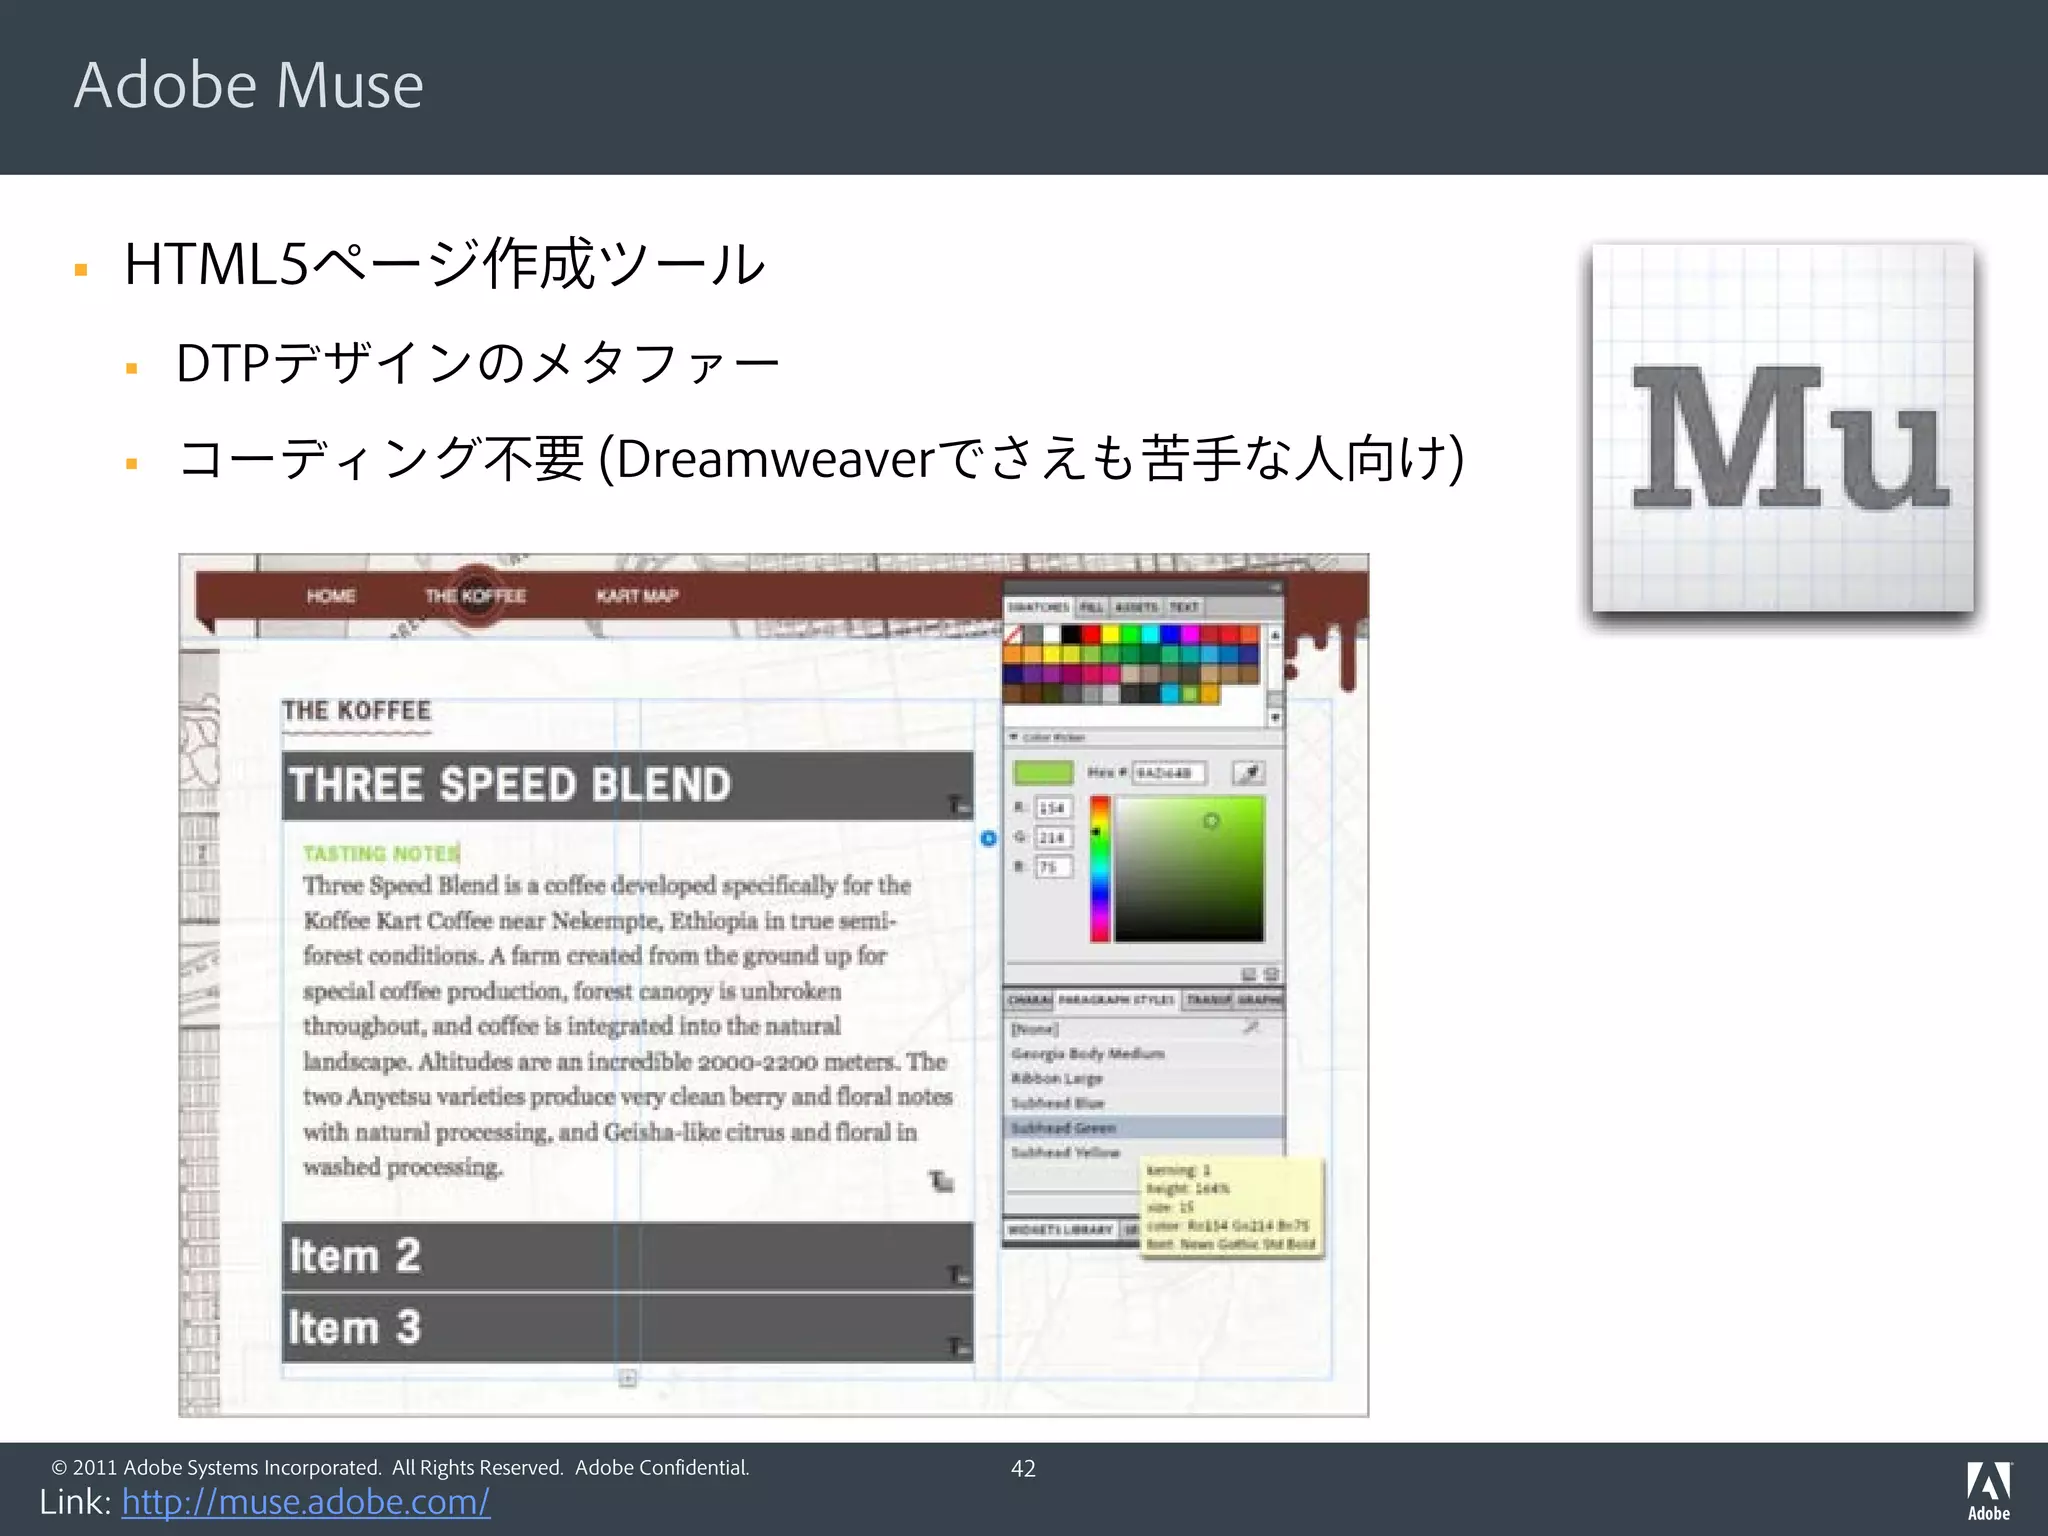Pick the None swatch with red slash
The image size is (2048, 1536).
tap(1012, 634)
